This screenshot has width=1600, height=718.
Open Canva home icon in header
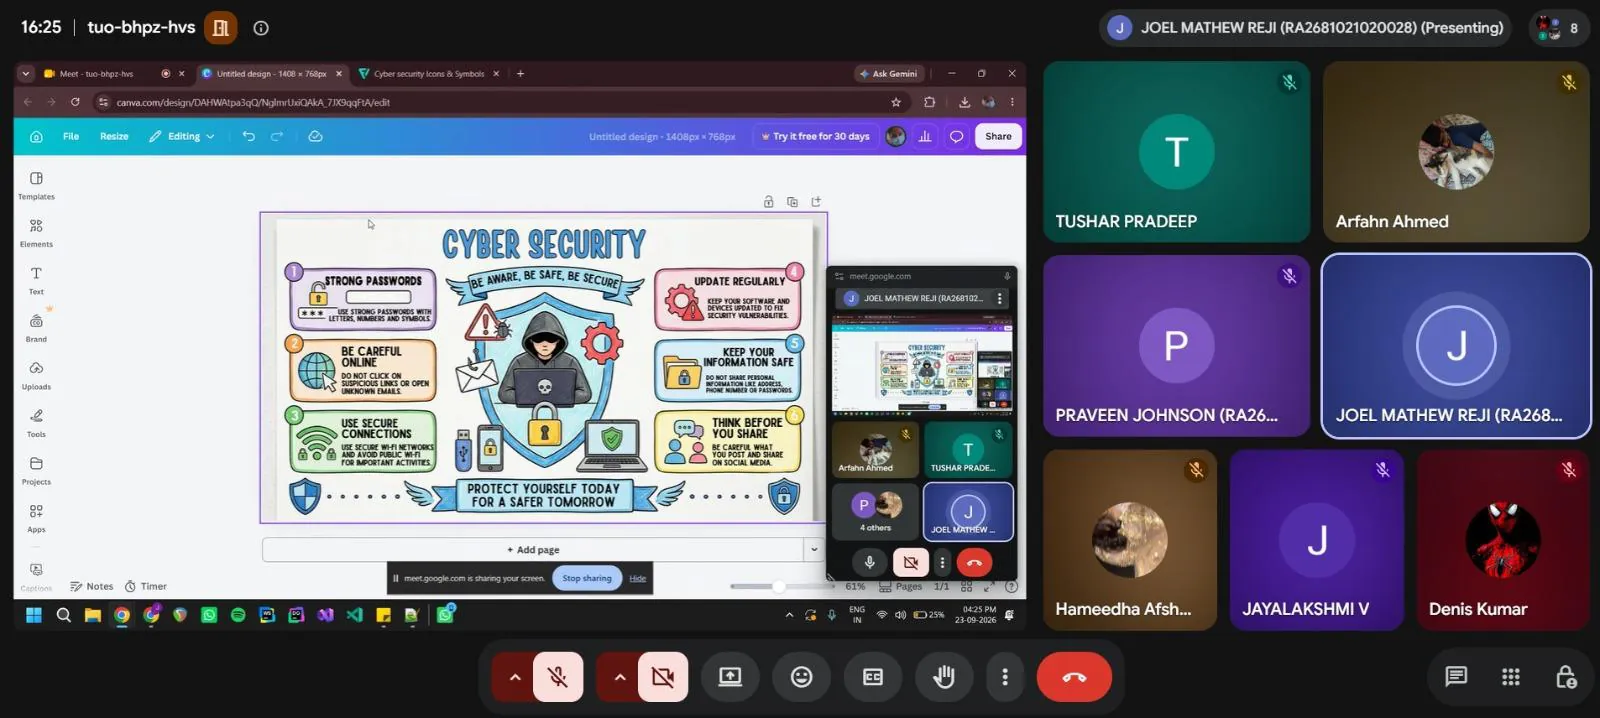36,136
